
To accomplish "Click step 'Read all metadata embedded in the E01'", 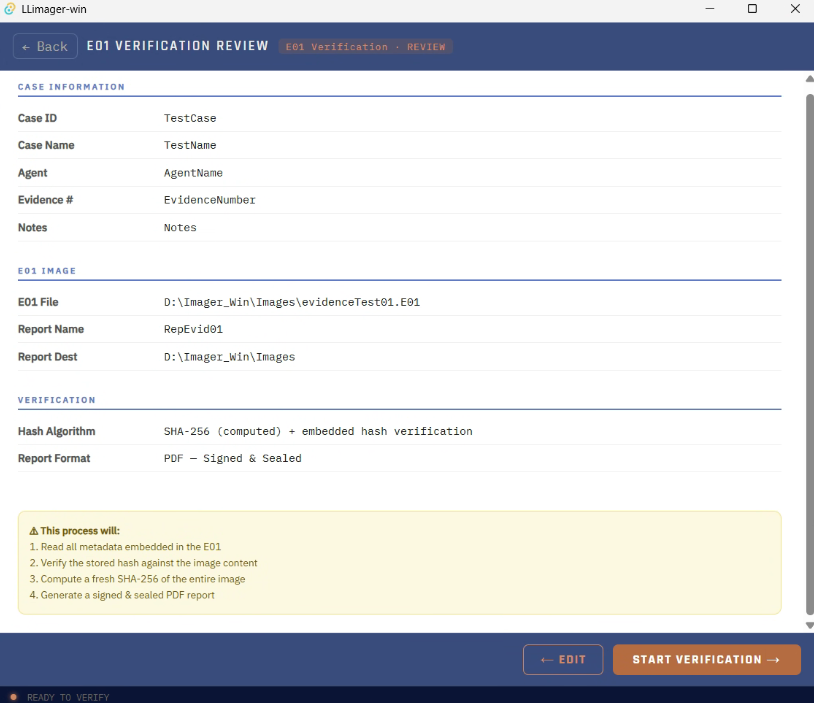I will point(125,547).
